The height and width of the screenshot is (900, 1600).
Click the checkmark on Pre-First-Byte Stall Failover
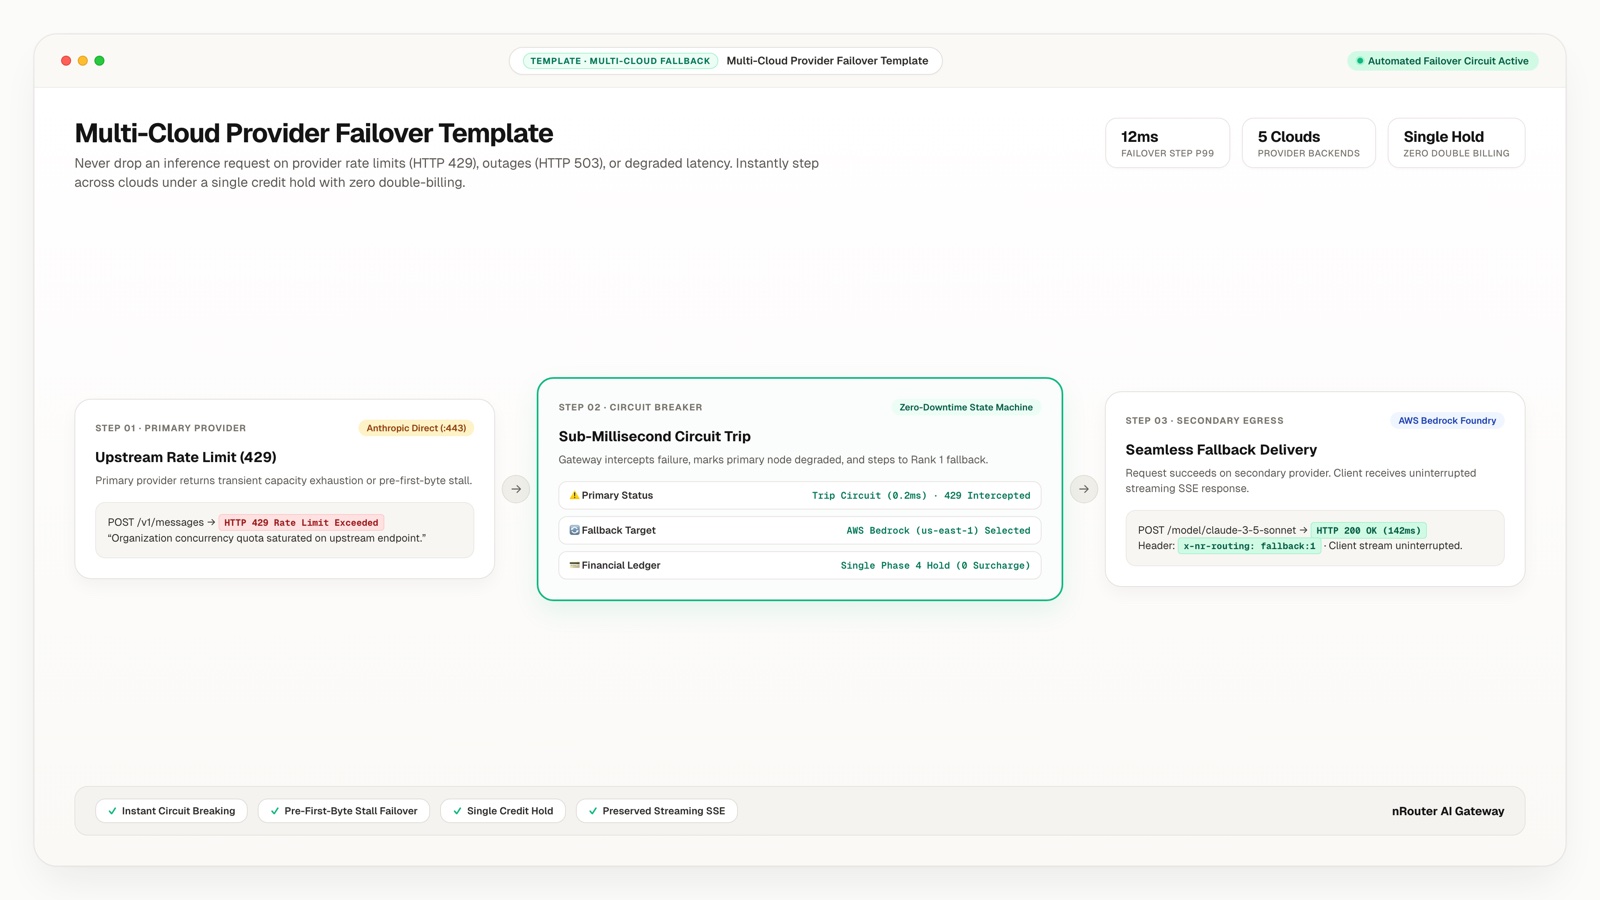tap(275, 811)
